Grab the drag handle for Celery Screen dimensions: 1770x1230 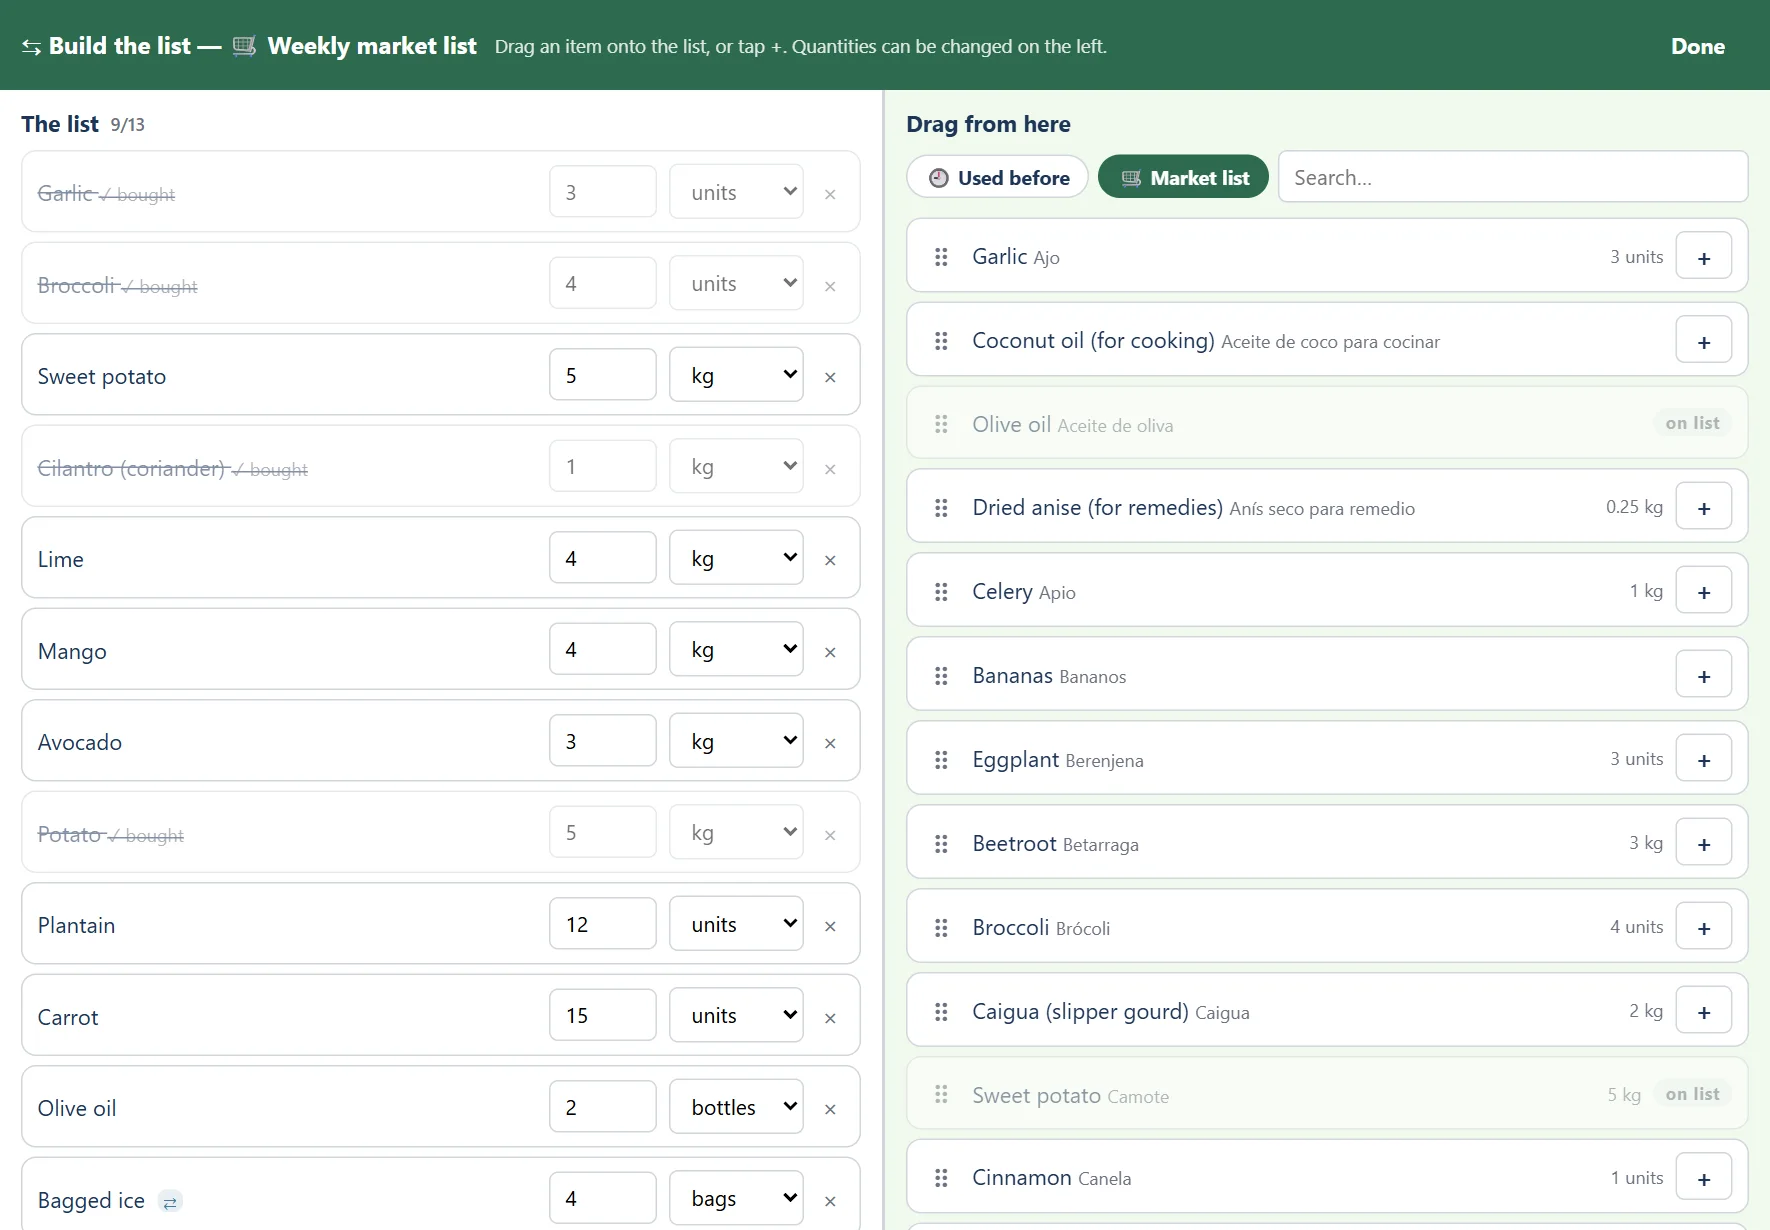click(941, 592)
